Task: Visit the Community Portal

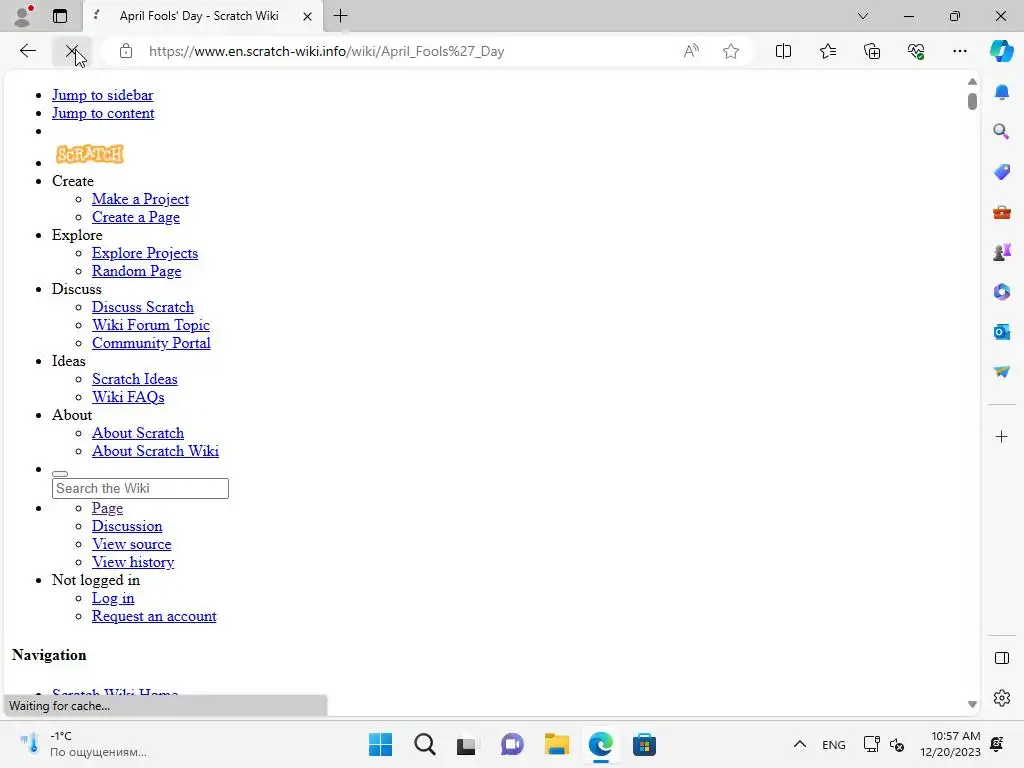Action: (x=152, y=343)
